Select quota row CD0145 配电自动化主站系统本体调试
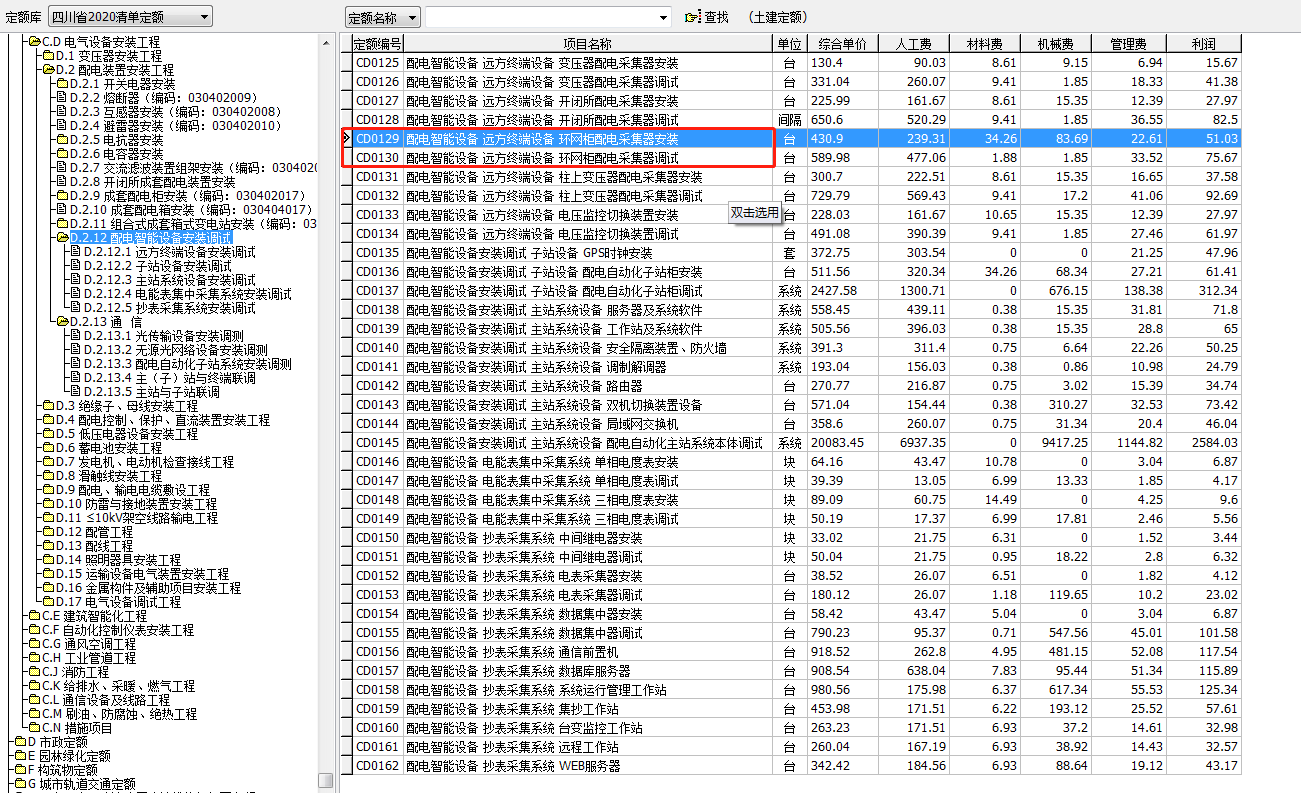This screenshot has width=1301, height=793. tap(796, 443)
